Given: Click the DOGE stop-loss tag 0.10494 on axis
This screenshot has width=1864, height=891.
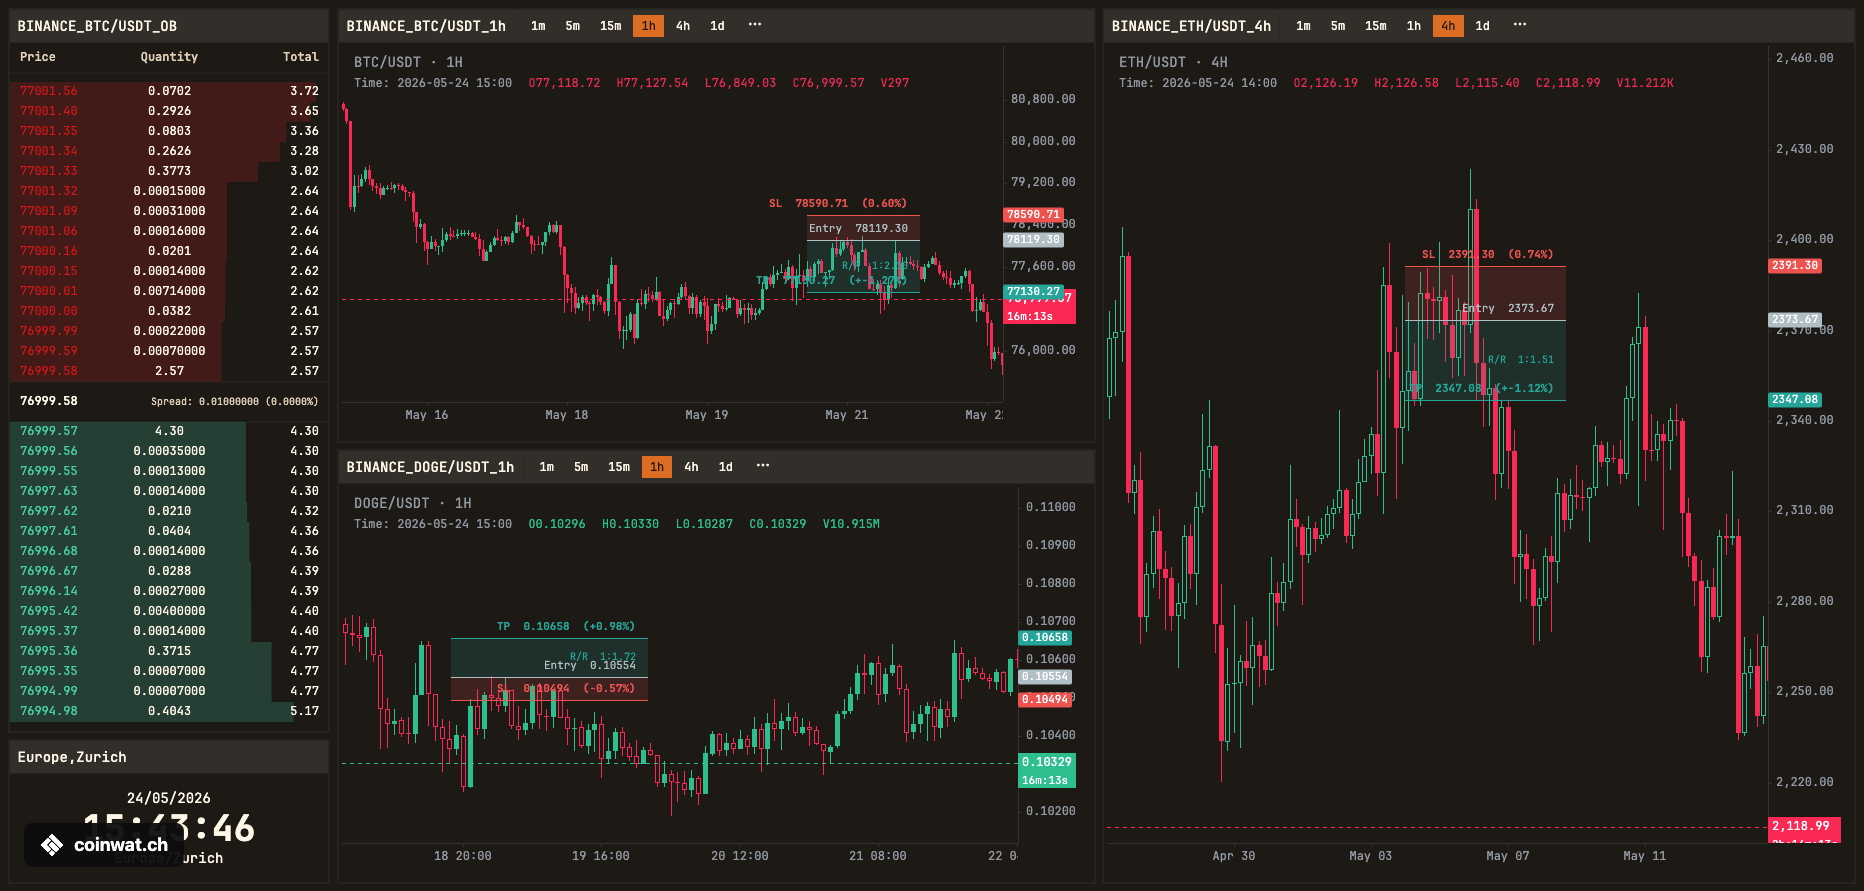Looking at the screenshot, I should coord(1045,700).
